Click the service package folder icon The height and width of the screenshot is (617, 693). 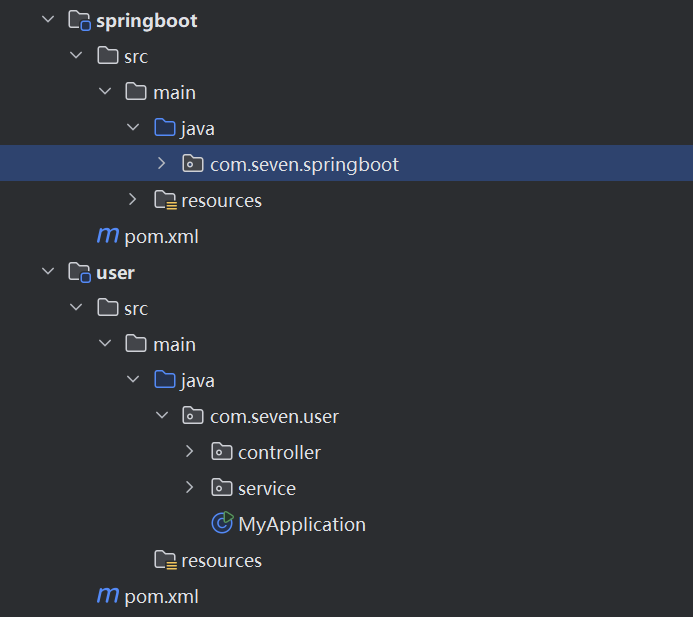tap(222, 488)
